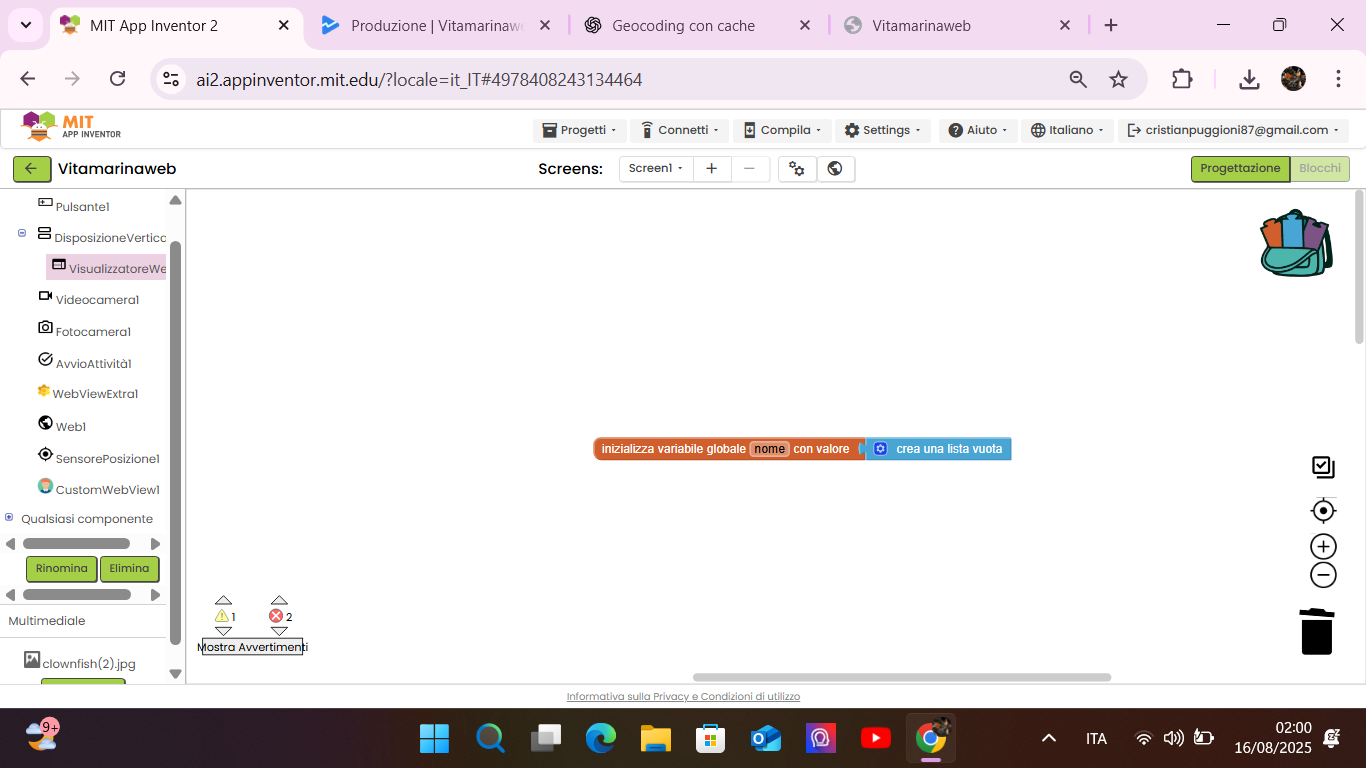Click the yellow warning triangle indicator
The width and height of the screenshot is (1366, 768).
tap(222, 616)
